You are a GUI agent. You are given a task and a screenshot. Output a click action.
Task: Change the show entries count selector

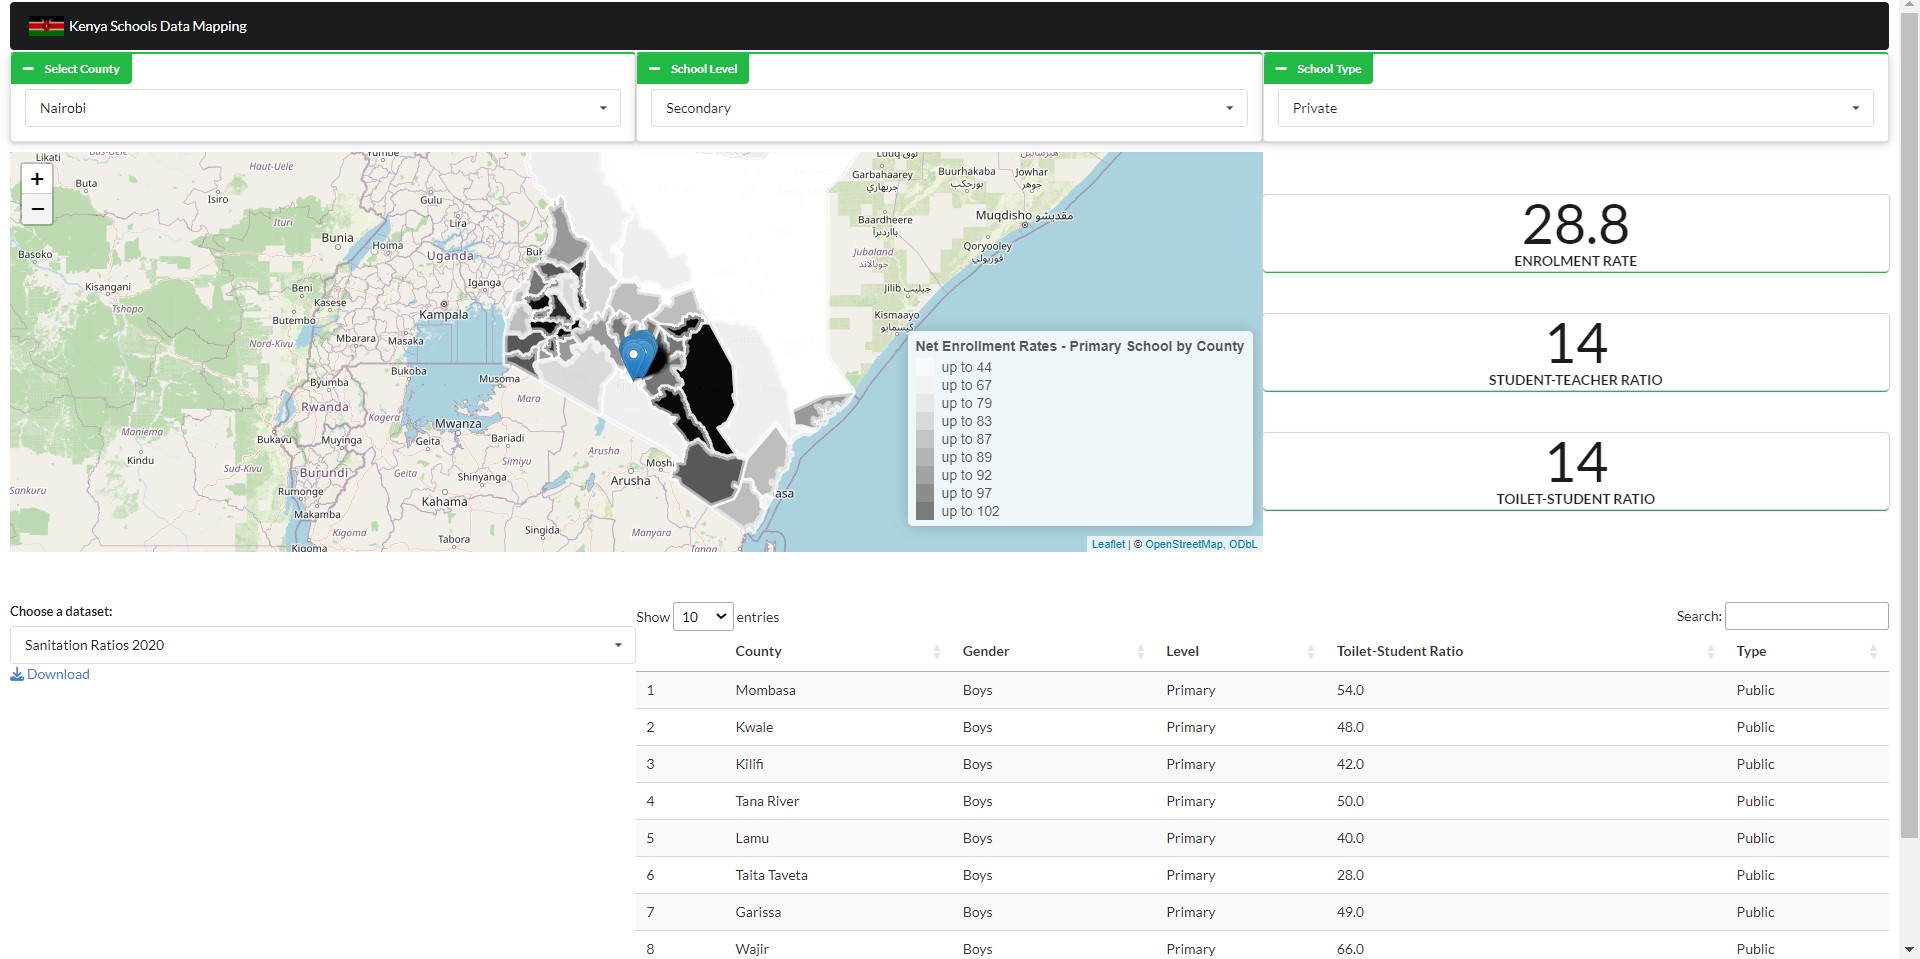pyautogui.click(x=703, y=617)
